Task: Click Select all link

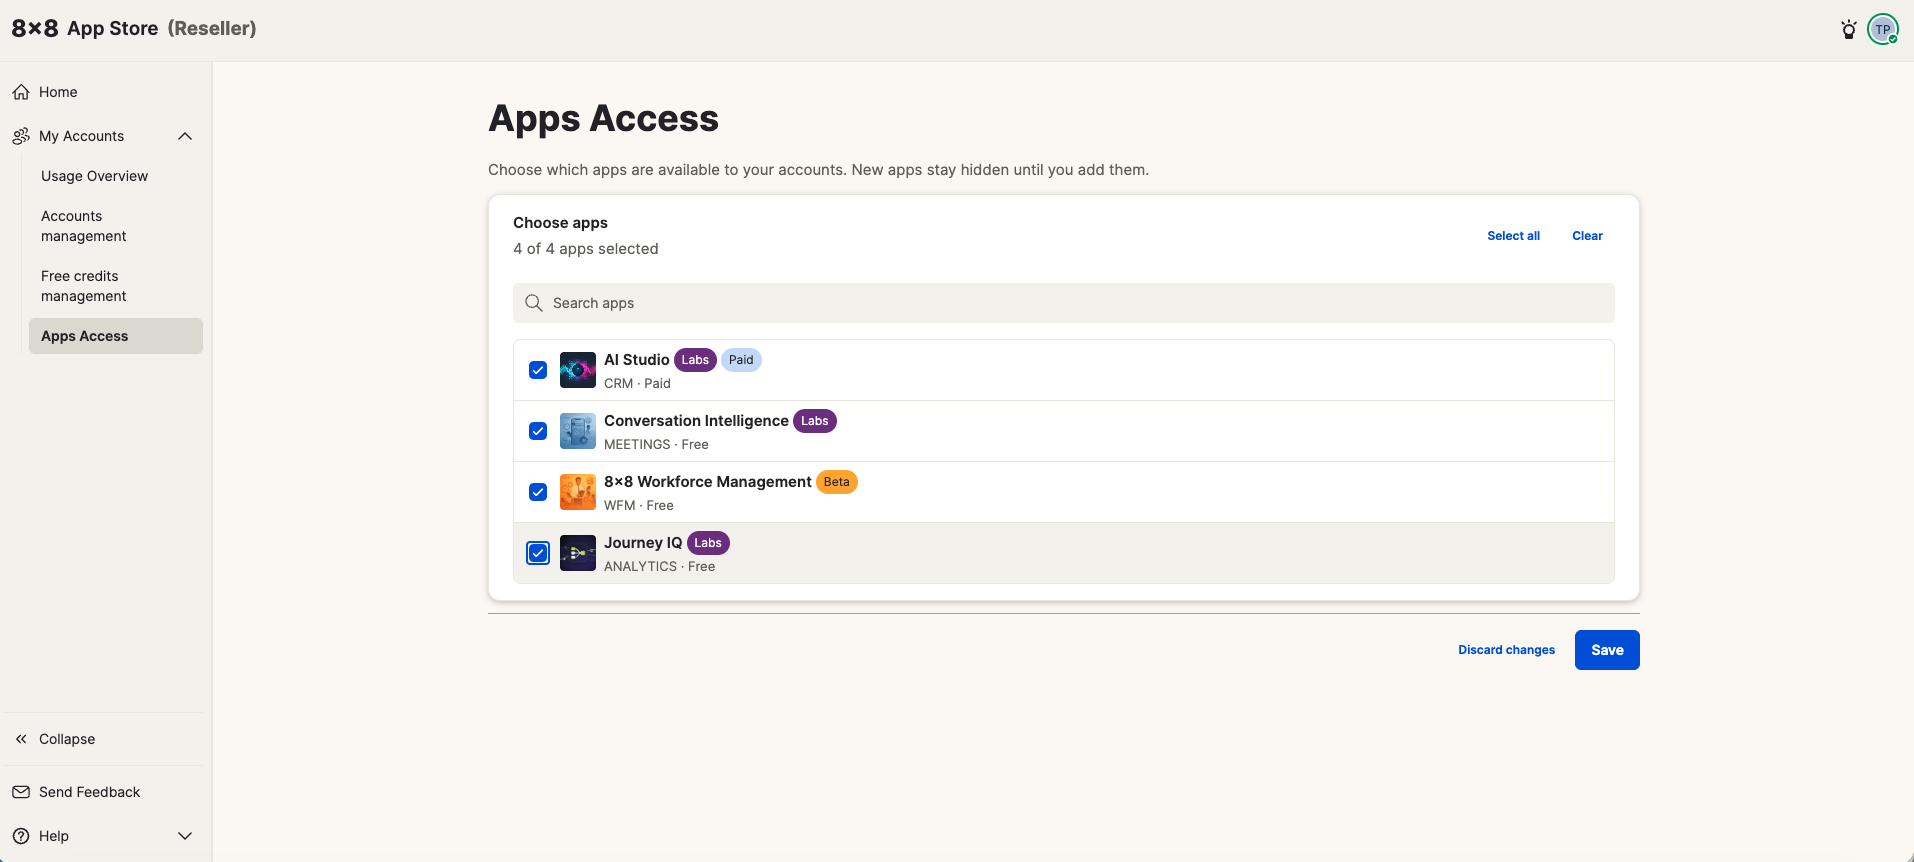Action: 1513,236
